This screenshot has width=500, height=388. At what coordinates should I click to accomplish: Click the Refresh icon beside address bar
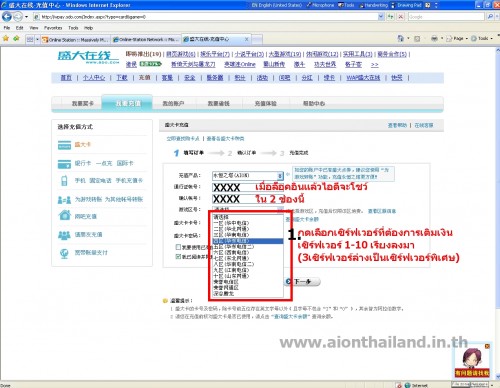point(390,16)
